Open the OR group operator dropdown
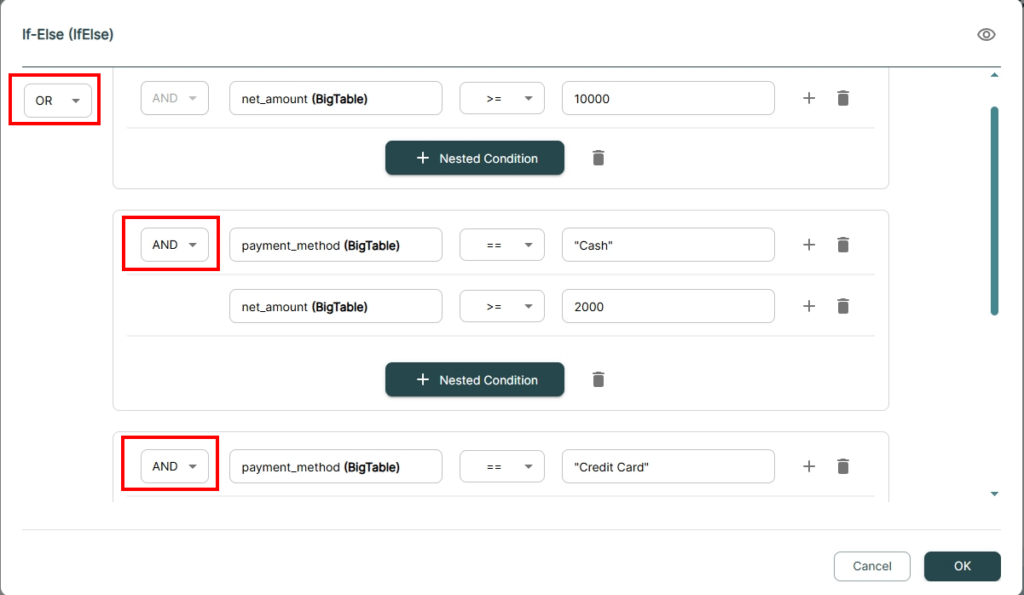The width and height of the screenshot is (1024, 595). coord(57,101)
